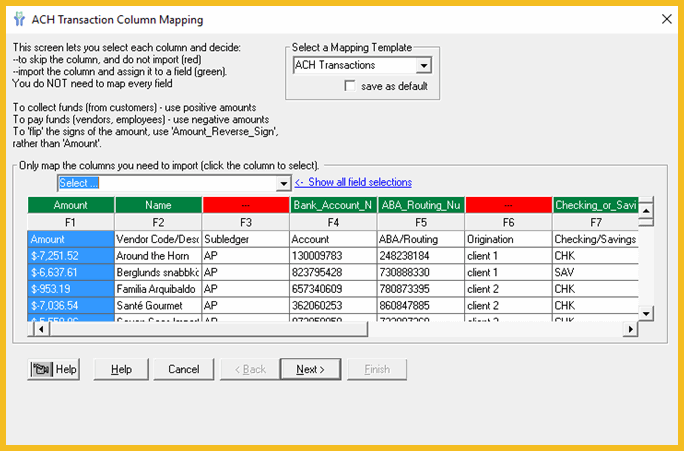Select the ABA_Routing_Nu column header

pos(420,205)
